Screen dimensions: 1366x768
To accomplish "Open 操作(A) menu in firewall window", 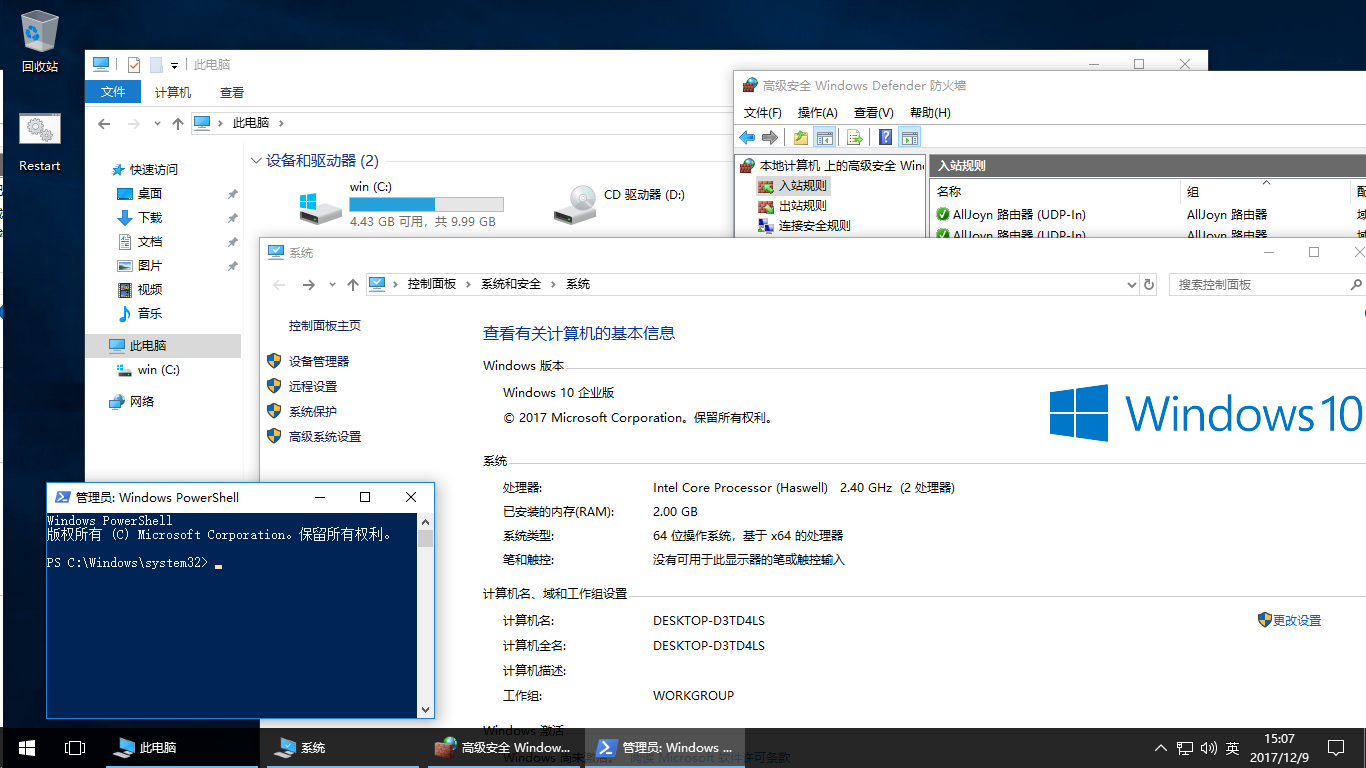I will 817,112.
